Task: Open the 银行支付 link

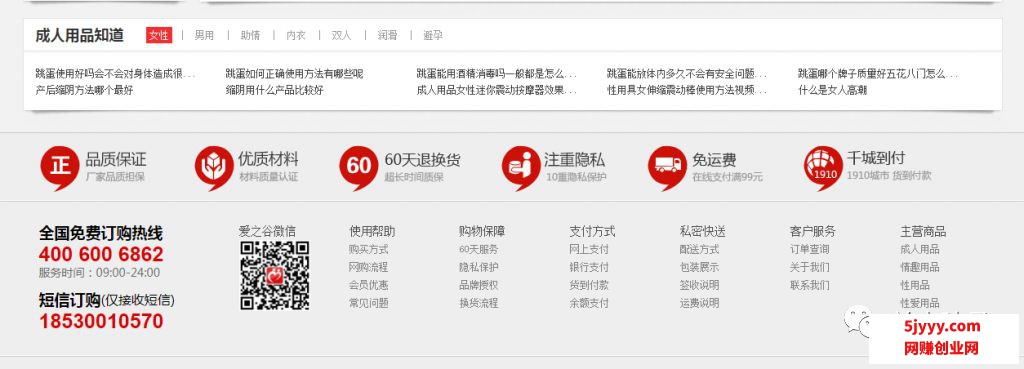Action: [589, 267]
